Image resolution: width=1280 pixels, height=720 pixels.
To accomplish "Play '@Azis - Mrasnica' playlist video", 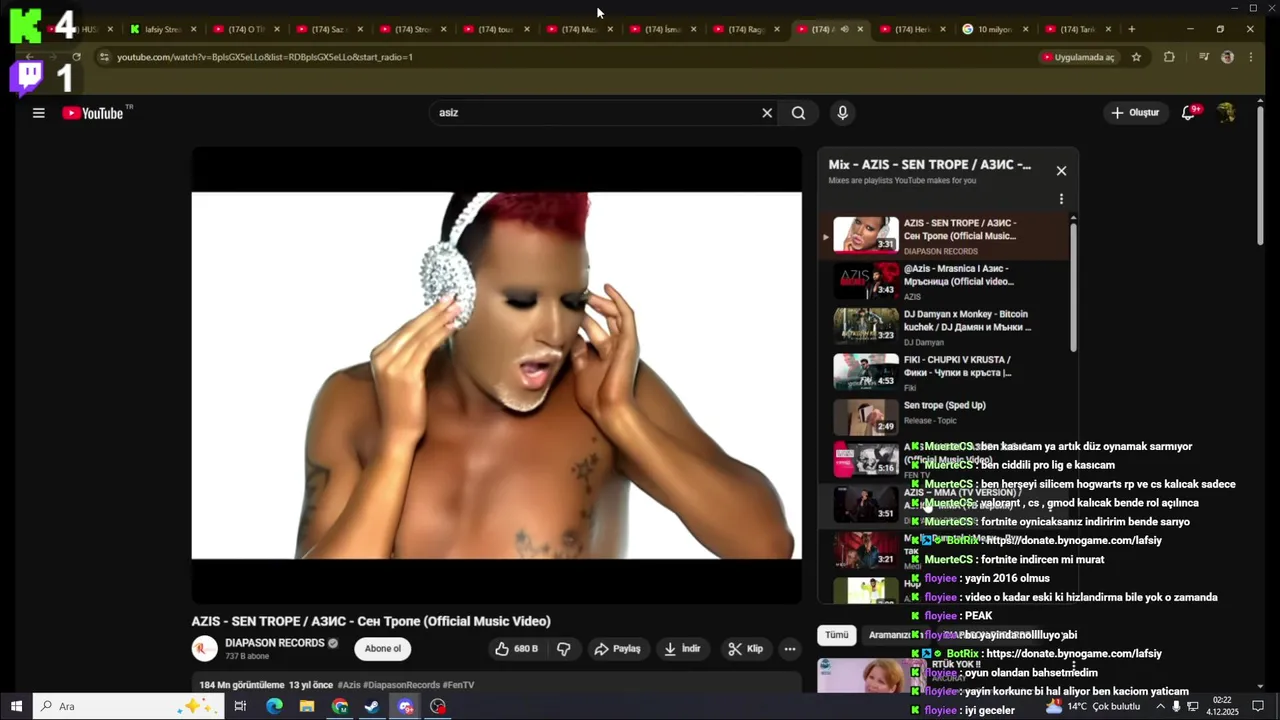I will pyautogui.click(x=945, y=282).
